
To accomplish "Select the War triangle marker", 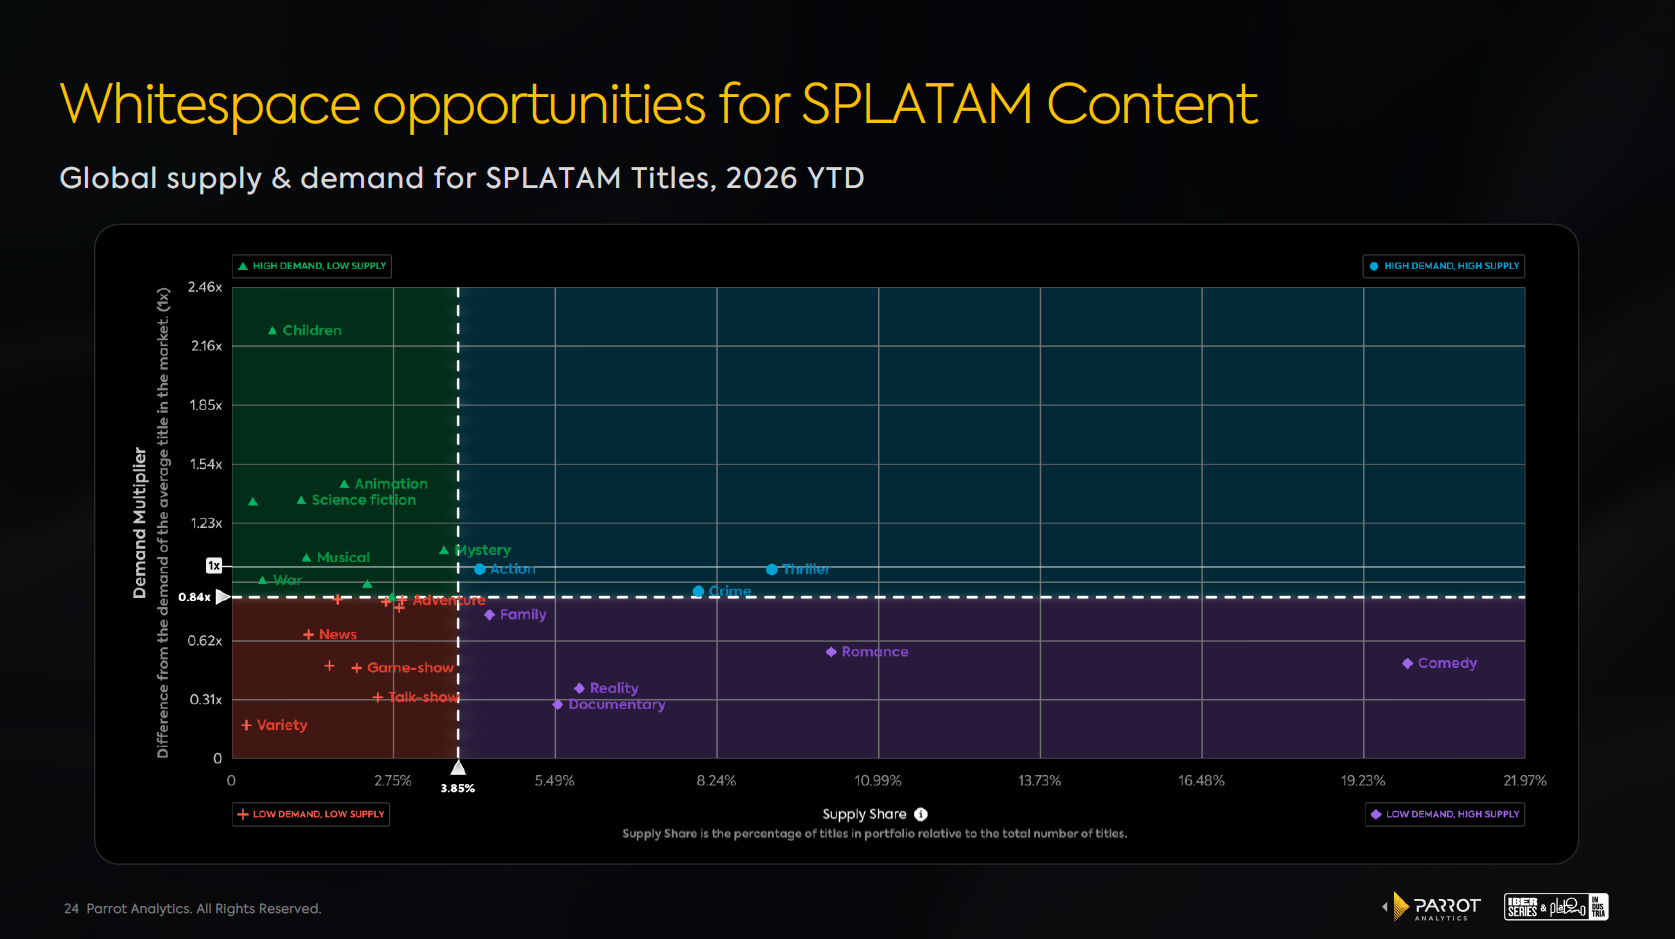I will [262, 580].
